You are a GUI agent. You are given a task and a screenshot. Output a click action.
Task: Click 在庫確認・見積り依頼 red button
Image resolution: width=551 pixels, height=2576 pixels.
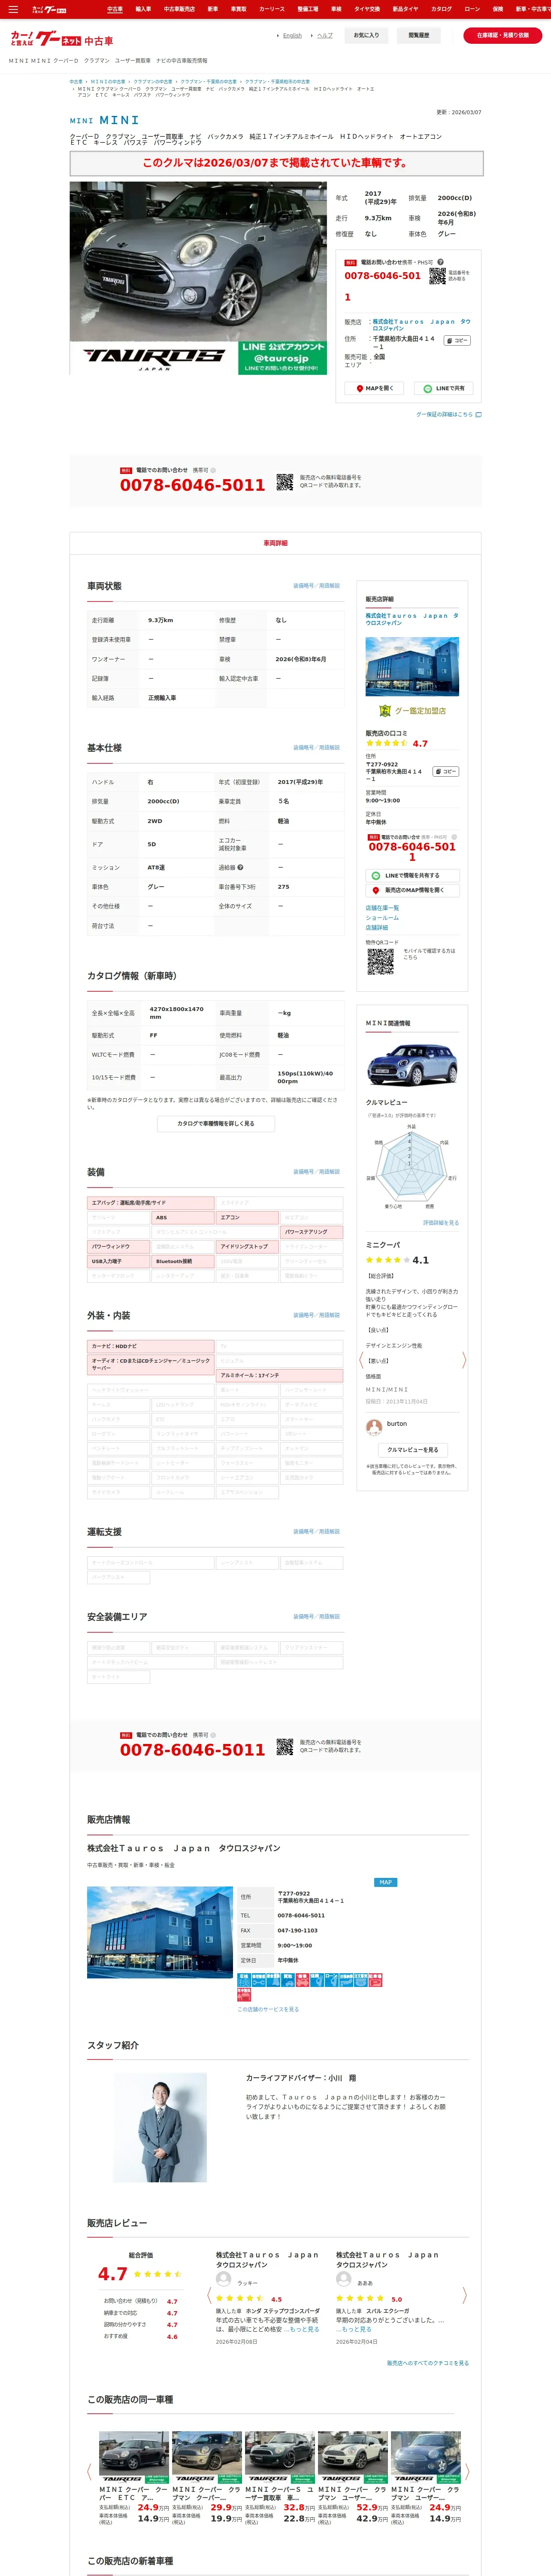point(502,35)
